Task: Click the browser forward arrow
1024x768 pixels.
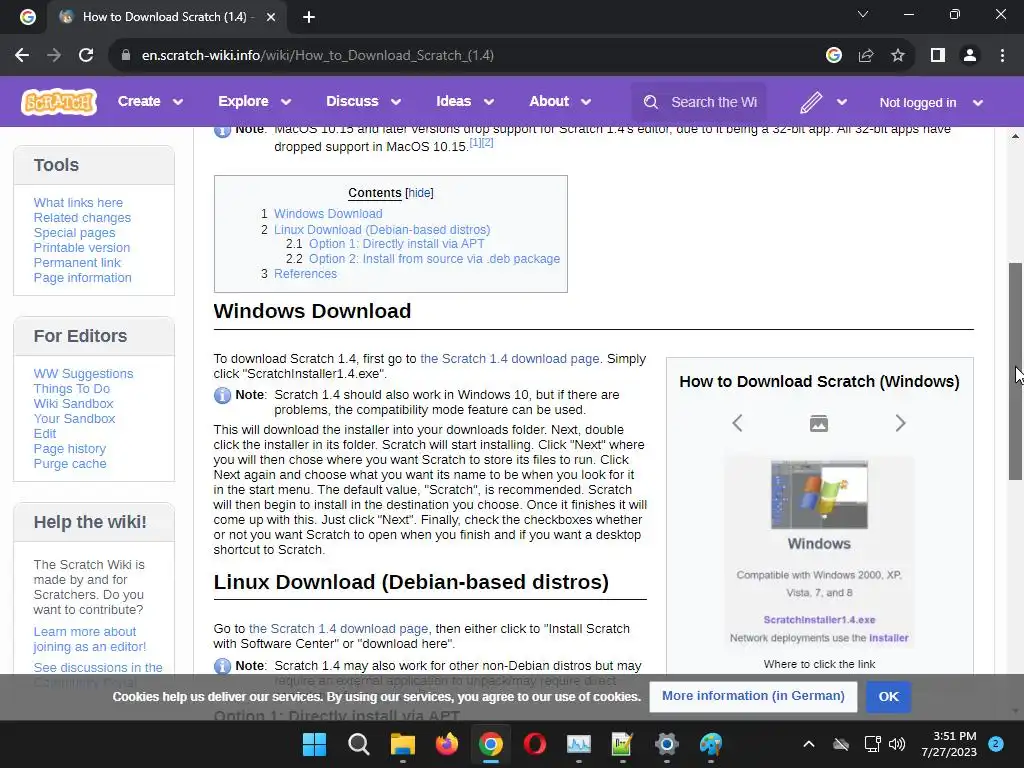Action: point(54,56)
